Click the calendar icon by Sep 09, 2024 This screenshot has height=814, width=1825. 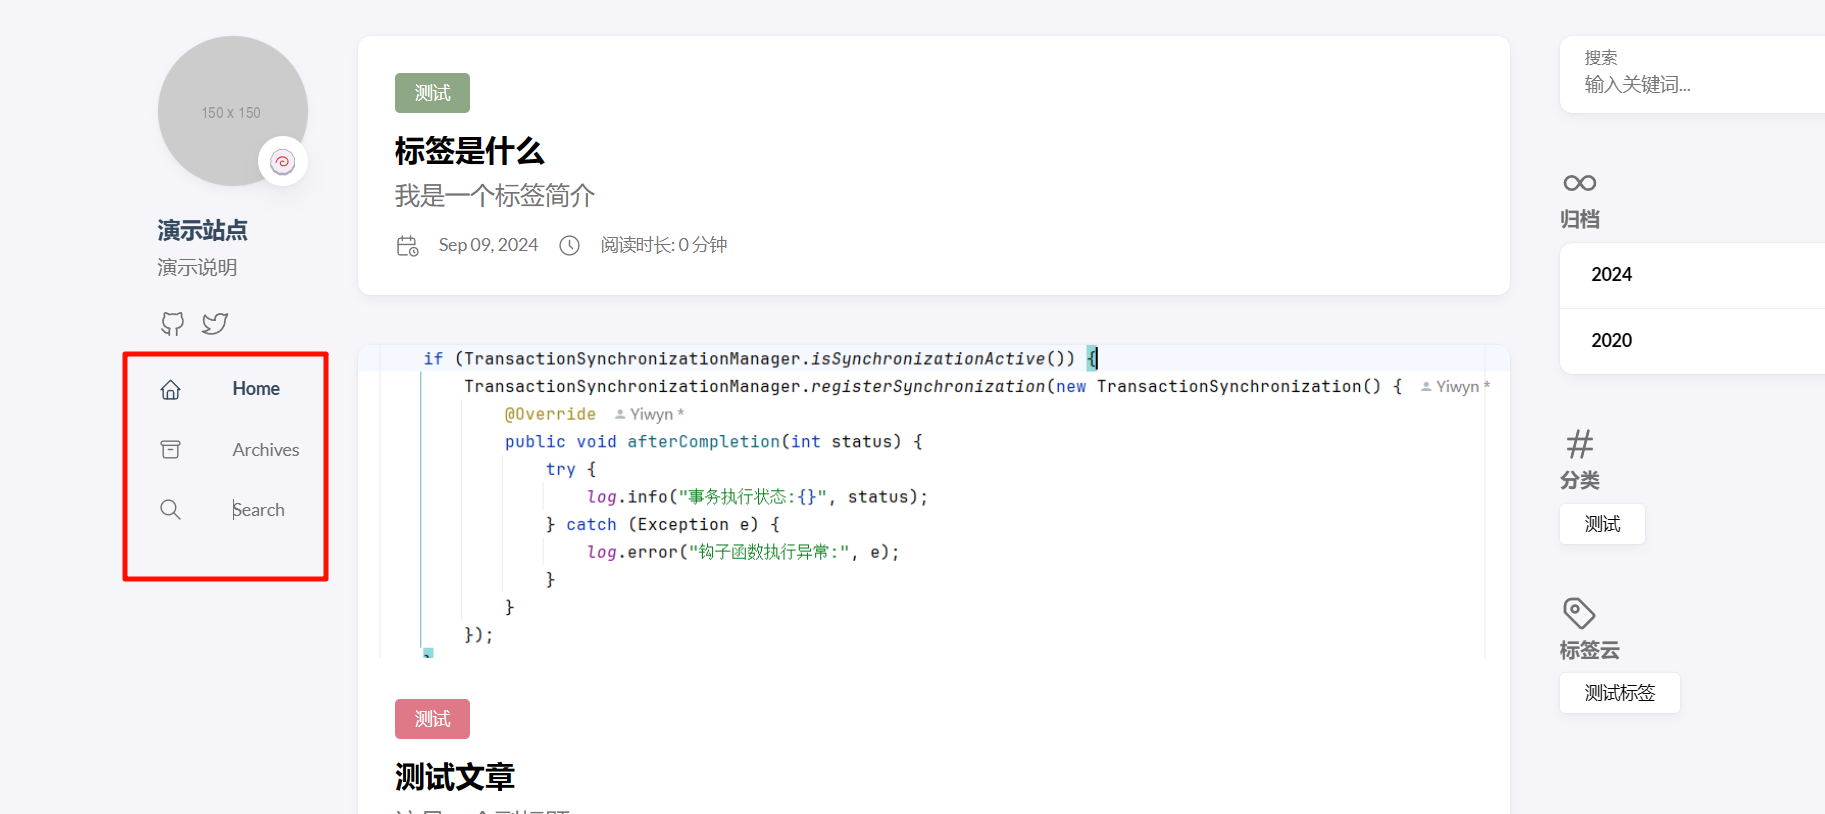click(x=407, y=246)
